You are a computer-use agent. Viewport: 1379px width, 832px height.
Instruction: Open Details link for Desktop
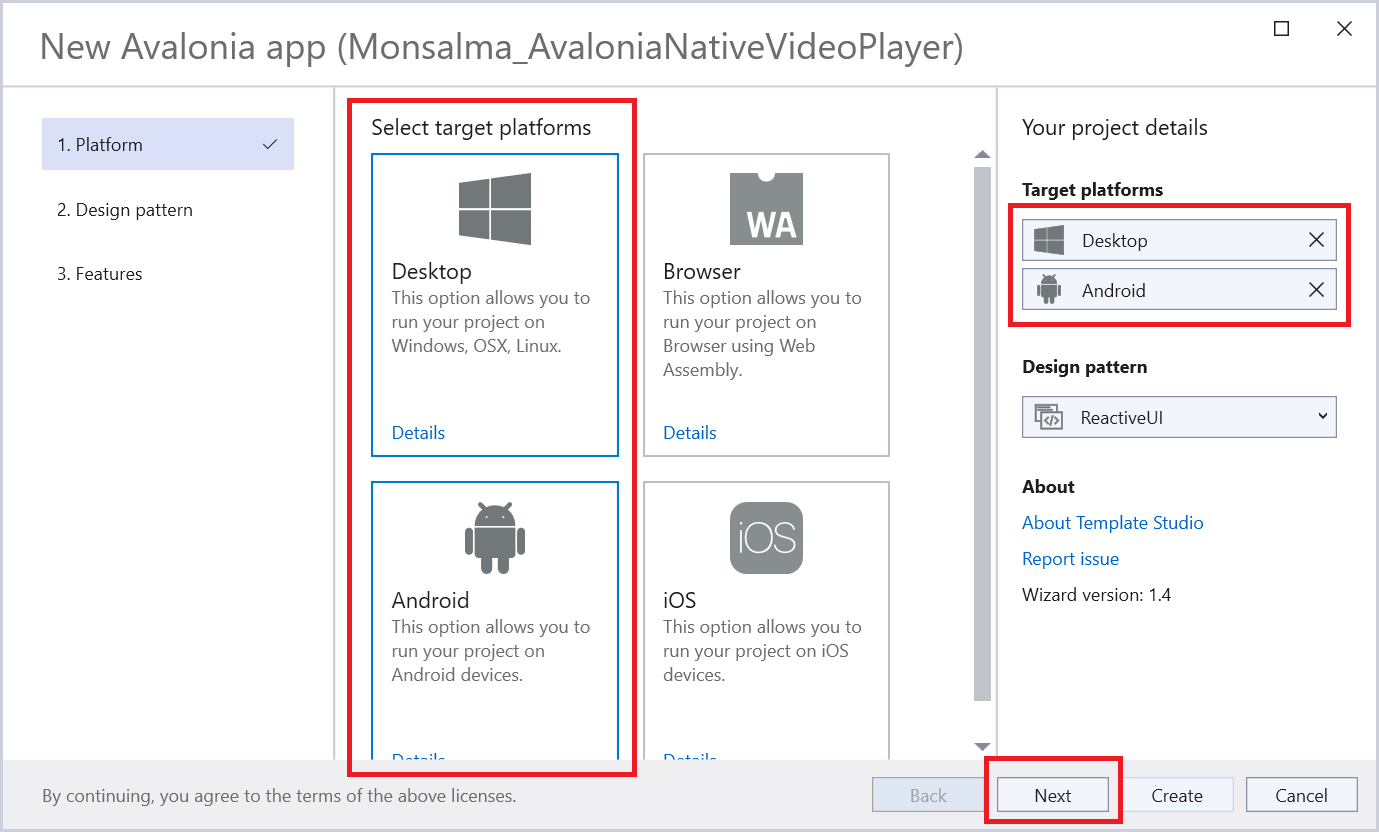point(418,433)
